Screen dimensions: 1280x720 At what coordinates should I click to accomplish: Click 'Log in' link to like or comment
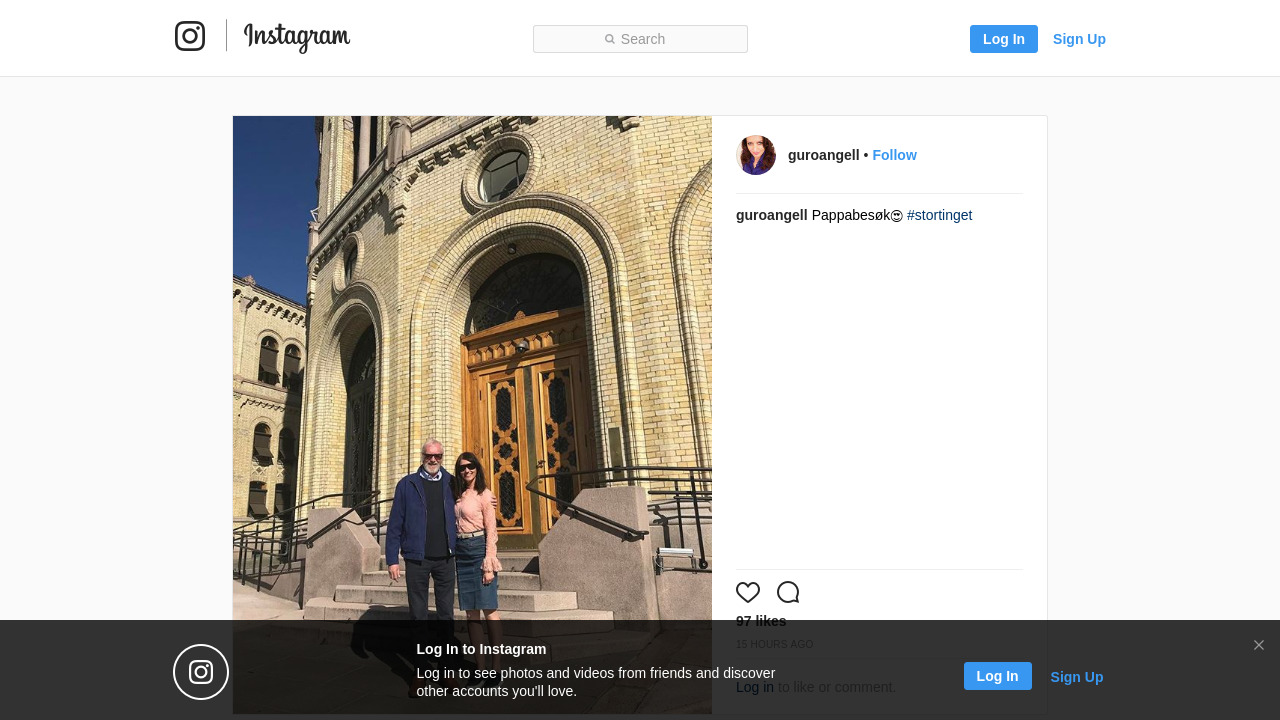755,687
